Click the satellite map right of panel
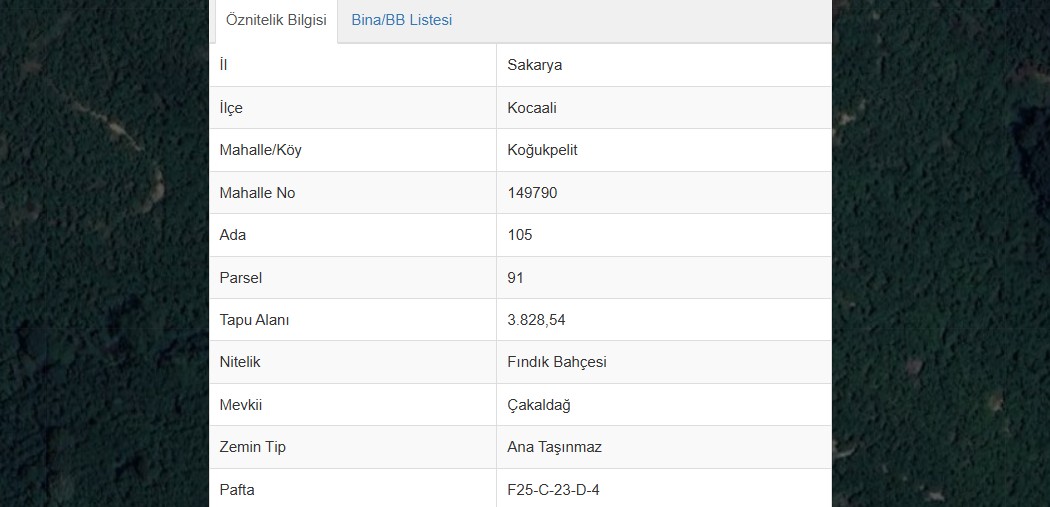1050x507 pixels. (941, 253)
